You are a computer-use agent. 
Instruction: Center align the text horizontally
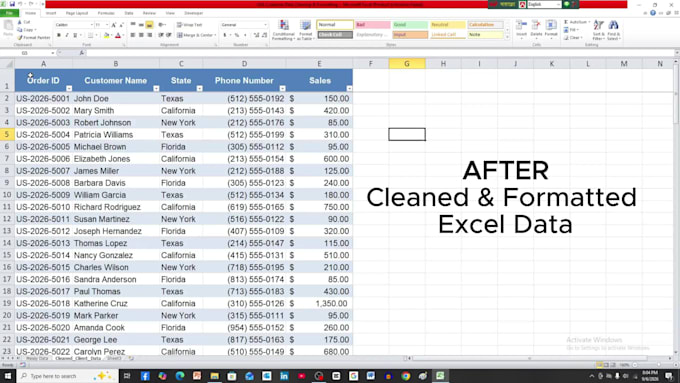click(x=141, y=35)
